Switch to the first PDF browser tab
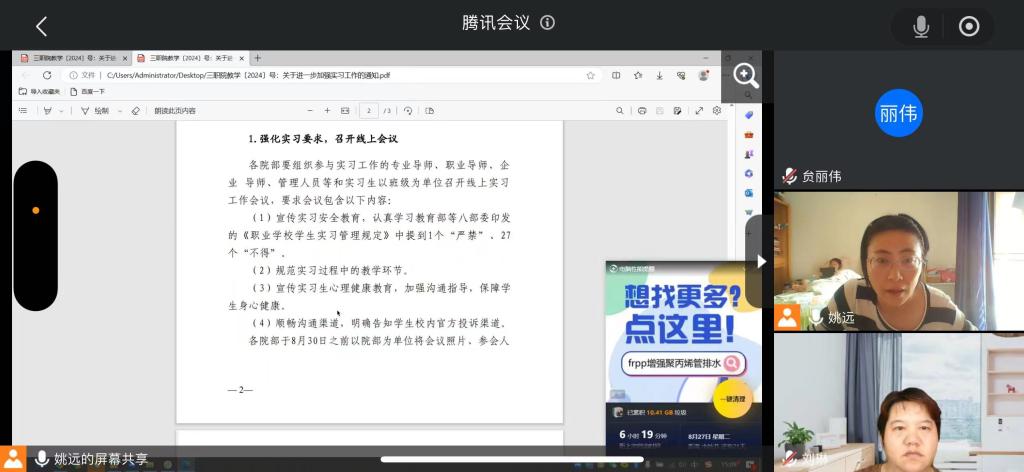Image resolution: width=1024 pixels, height=472 pixels. [72, 58]
